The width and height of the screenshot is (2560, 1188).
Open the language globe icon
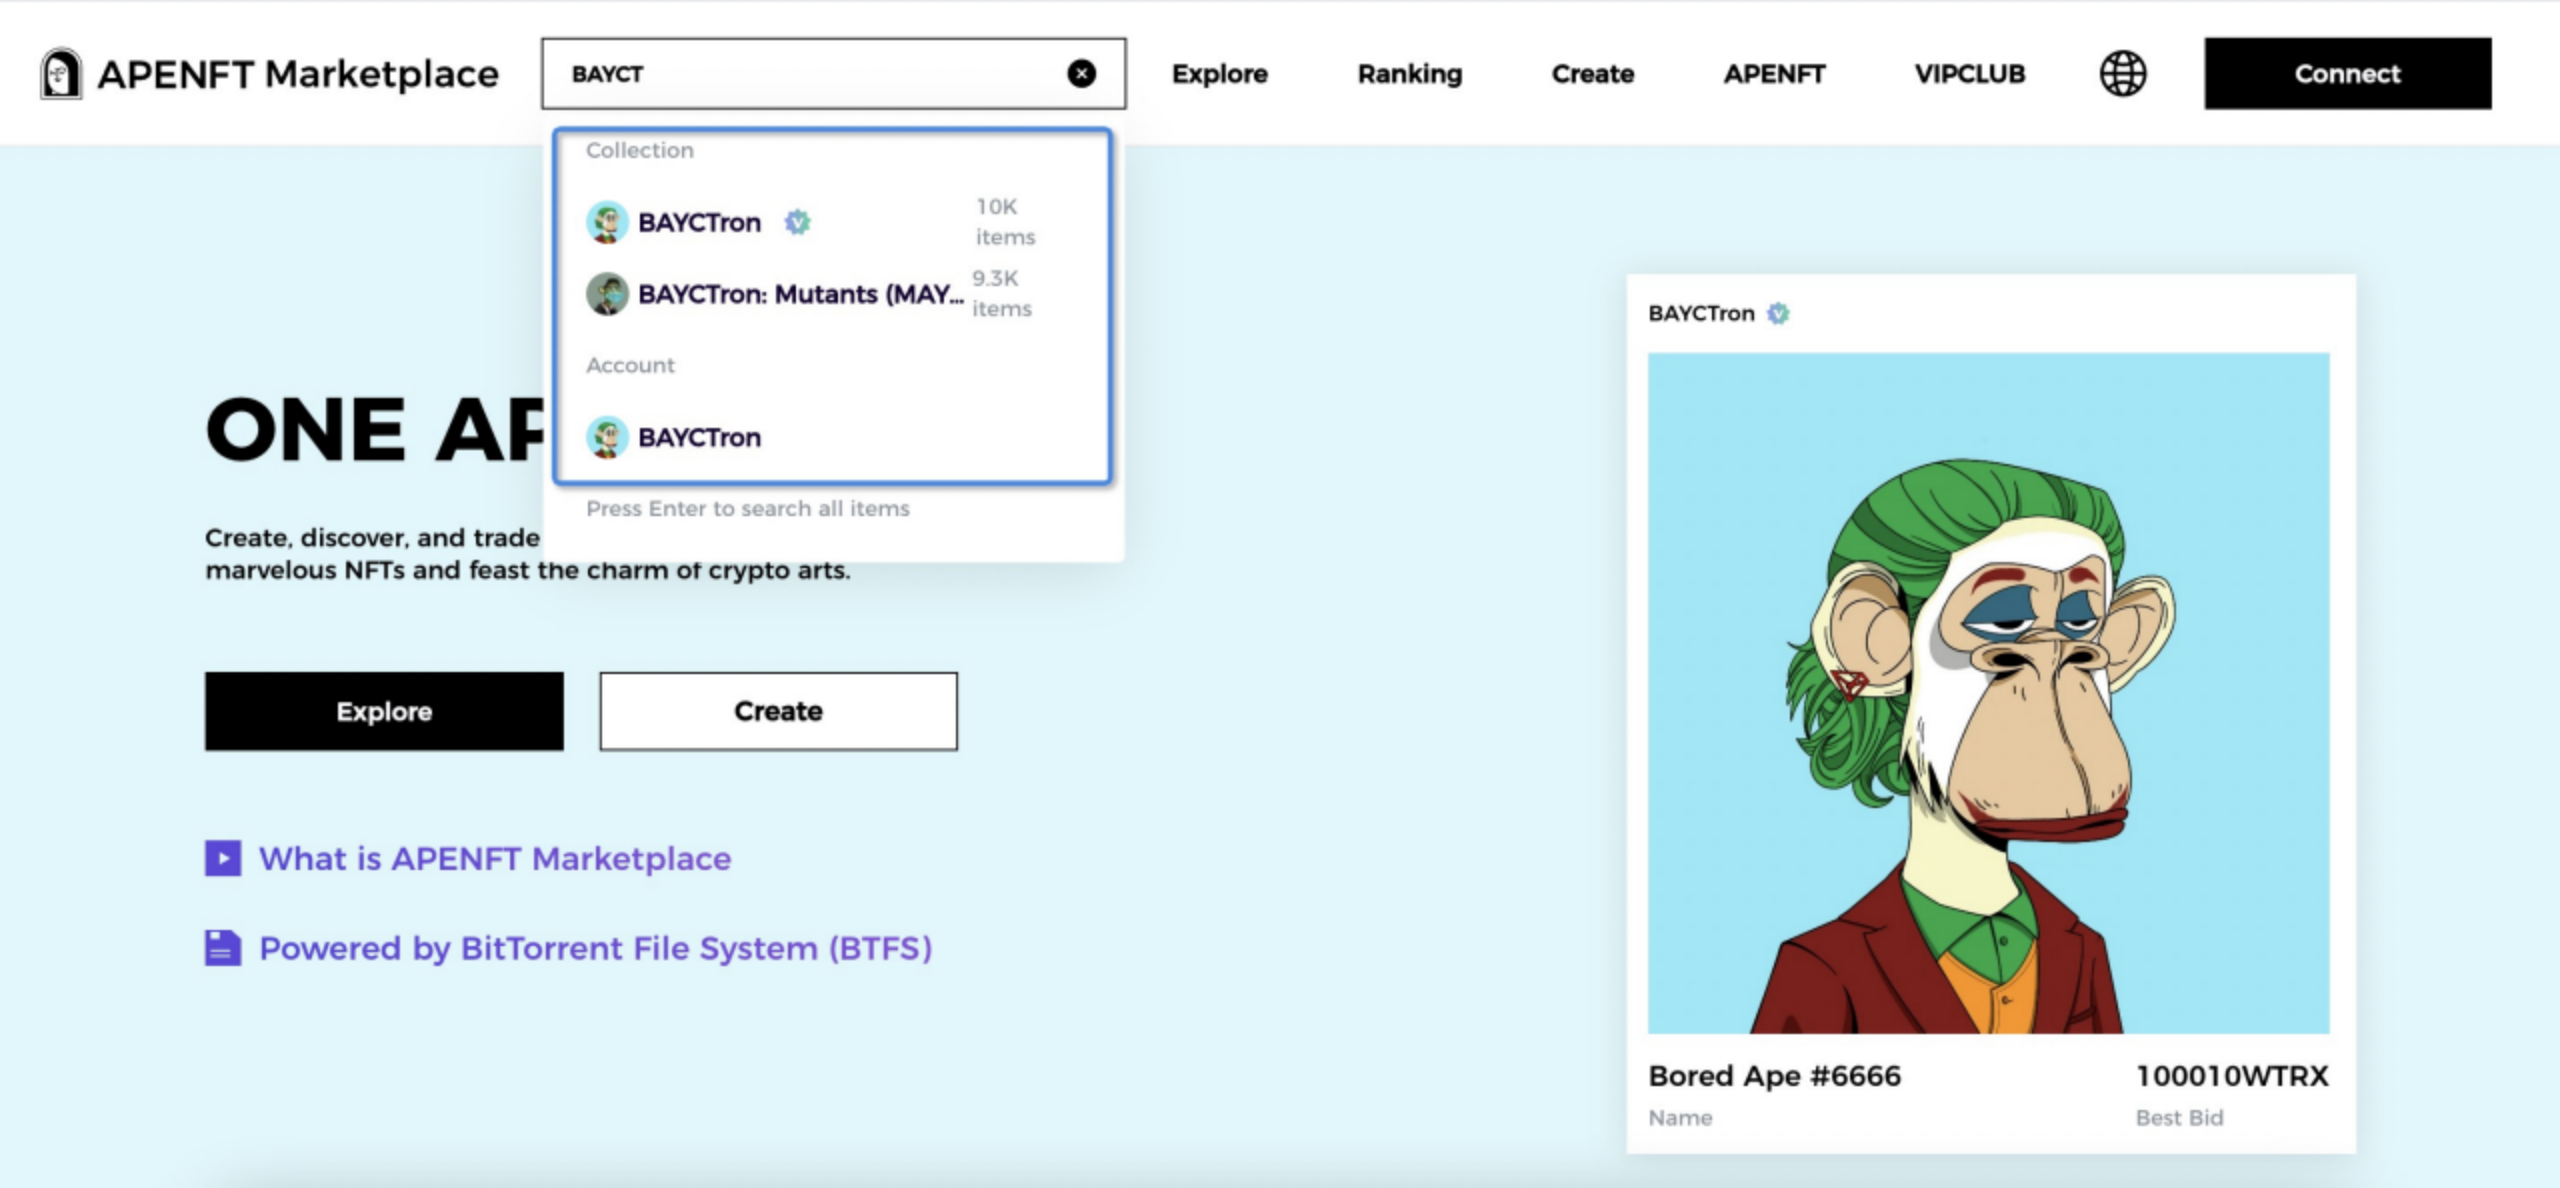click(x=2122, y=73)
